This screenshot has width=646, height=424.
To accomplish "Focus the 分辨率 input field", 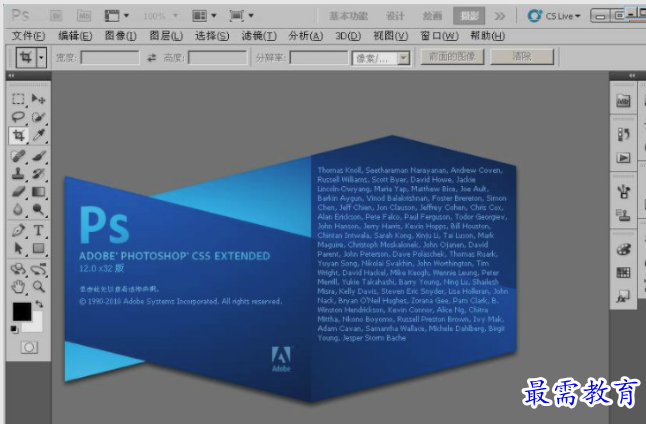I will click(x=319, y=58).
